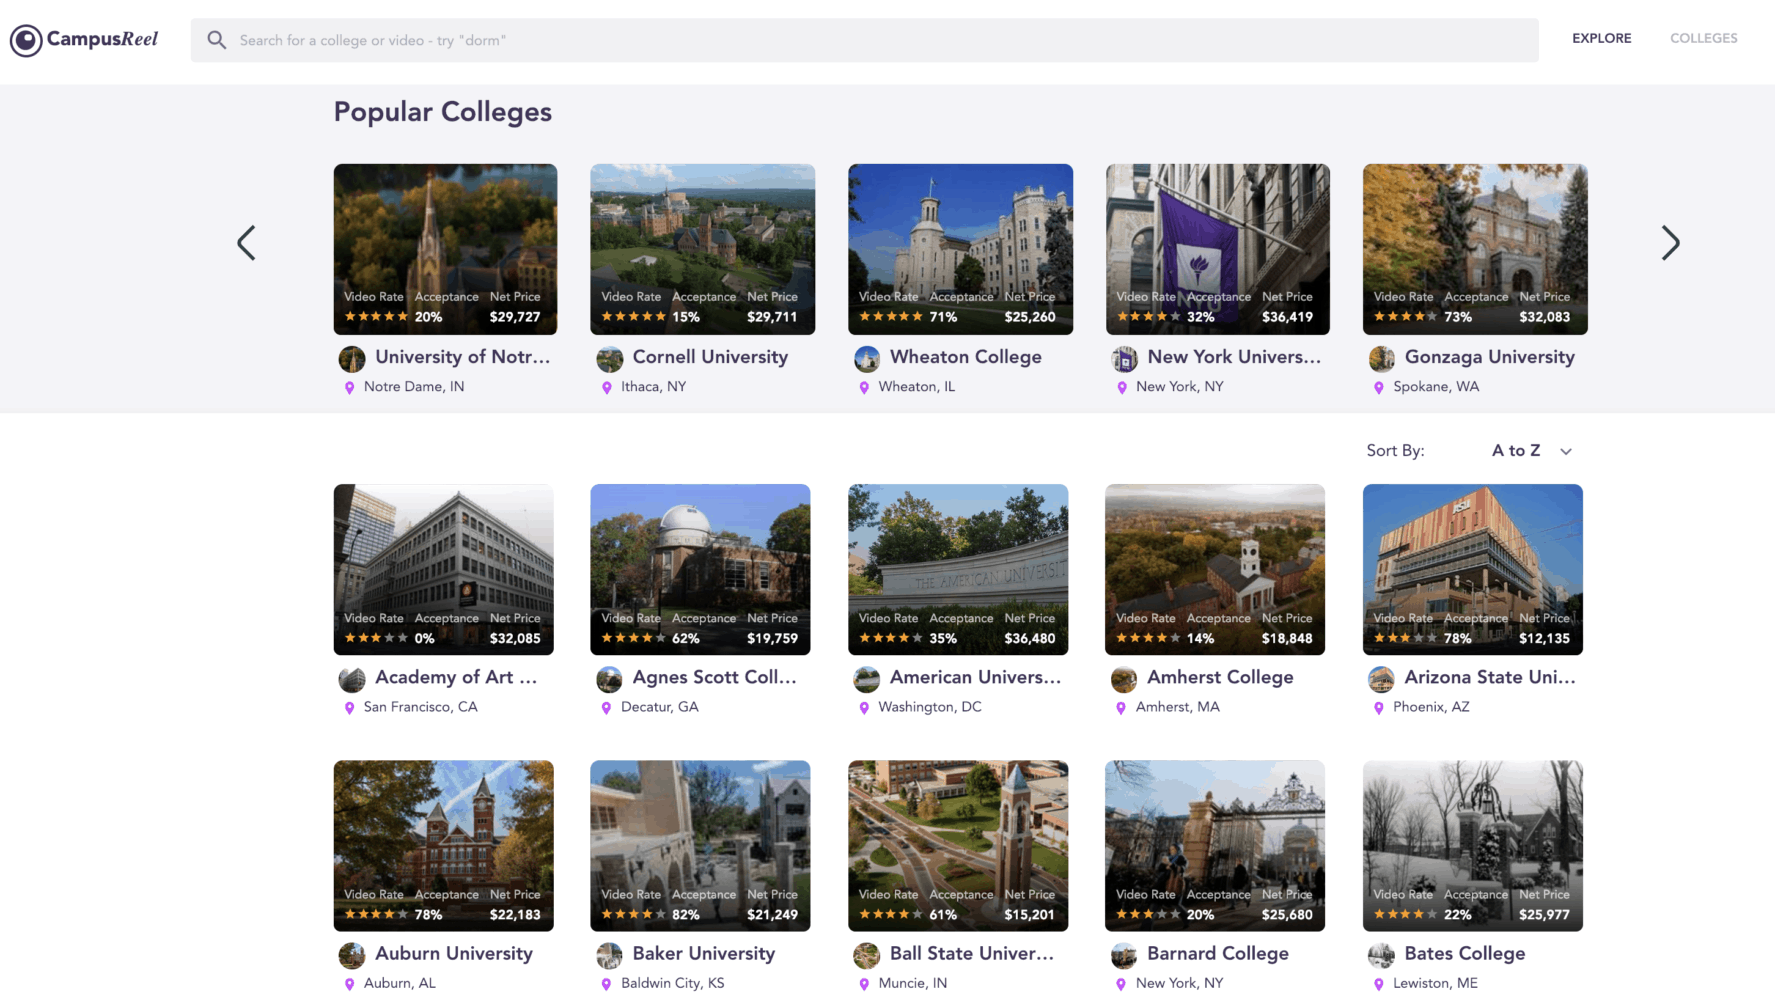Open Academy of Art thumbnail image
This screenshot has height=1000, width=1775.
(443, 570)
